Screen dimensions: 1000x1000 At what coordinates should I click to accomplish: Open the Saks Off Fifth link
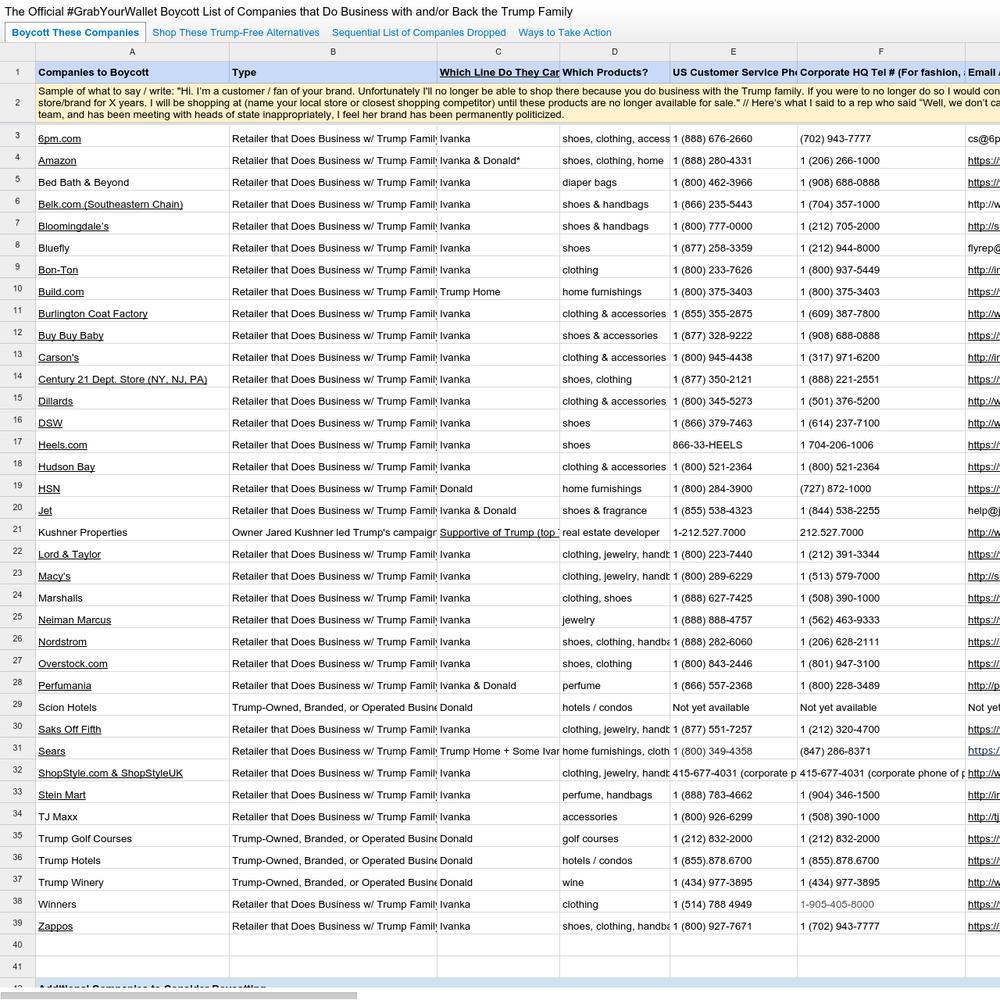pos(70,730)
